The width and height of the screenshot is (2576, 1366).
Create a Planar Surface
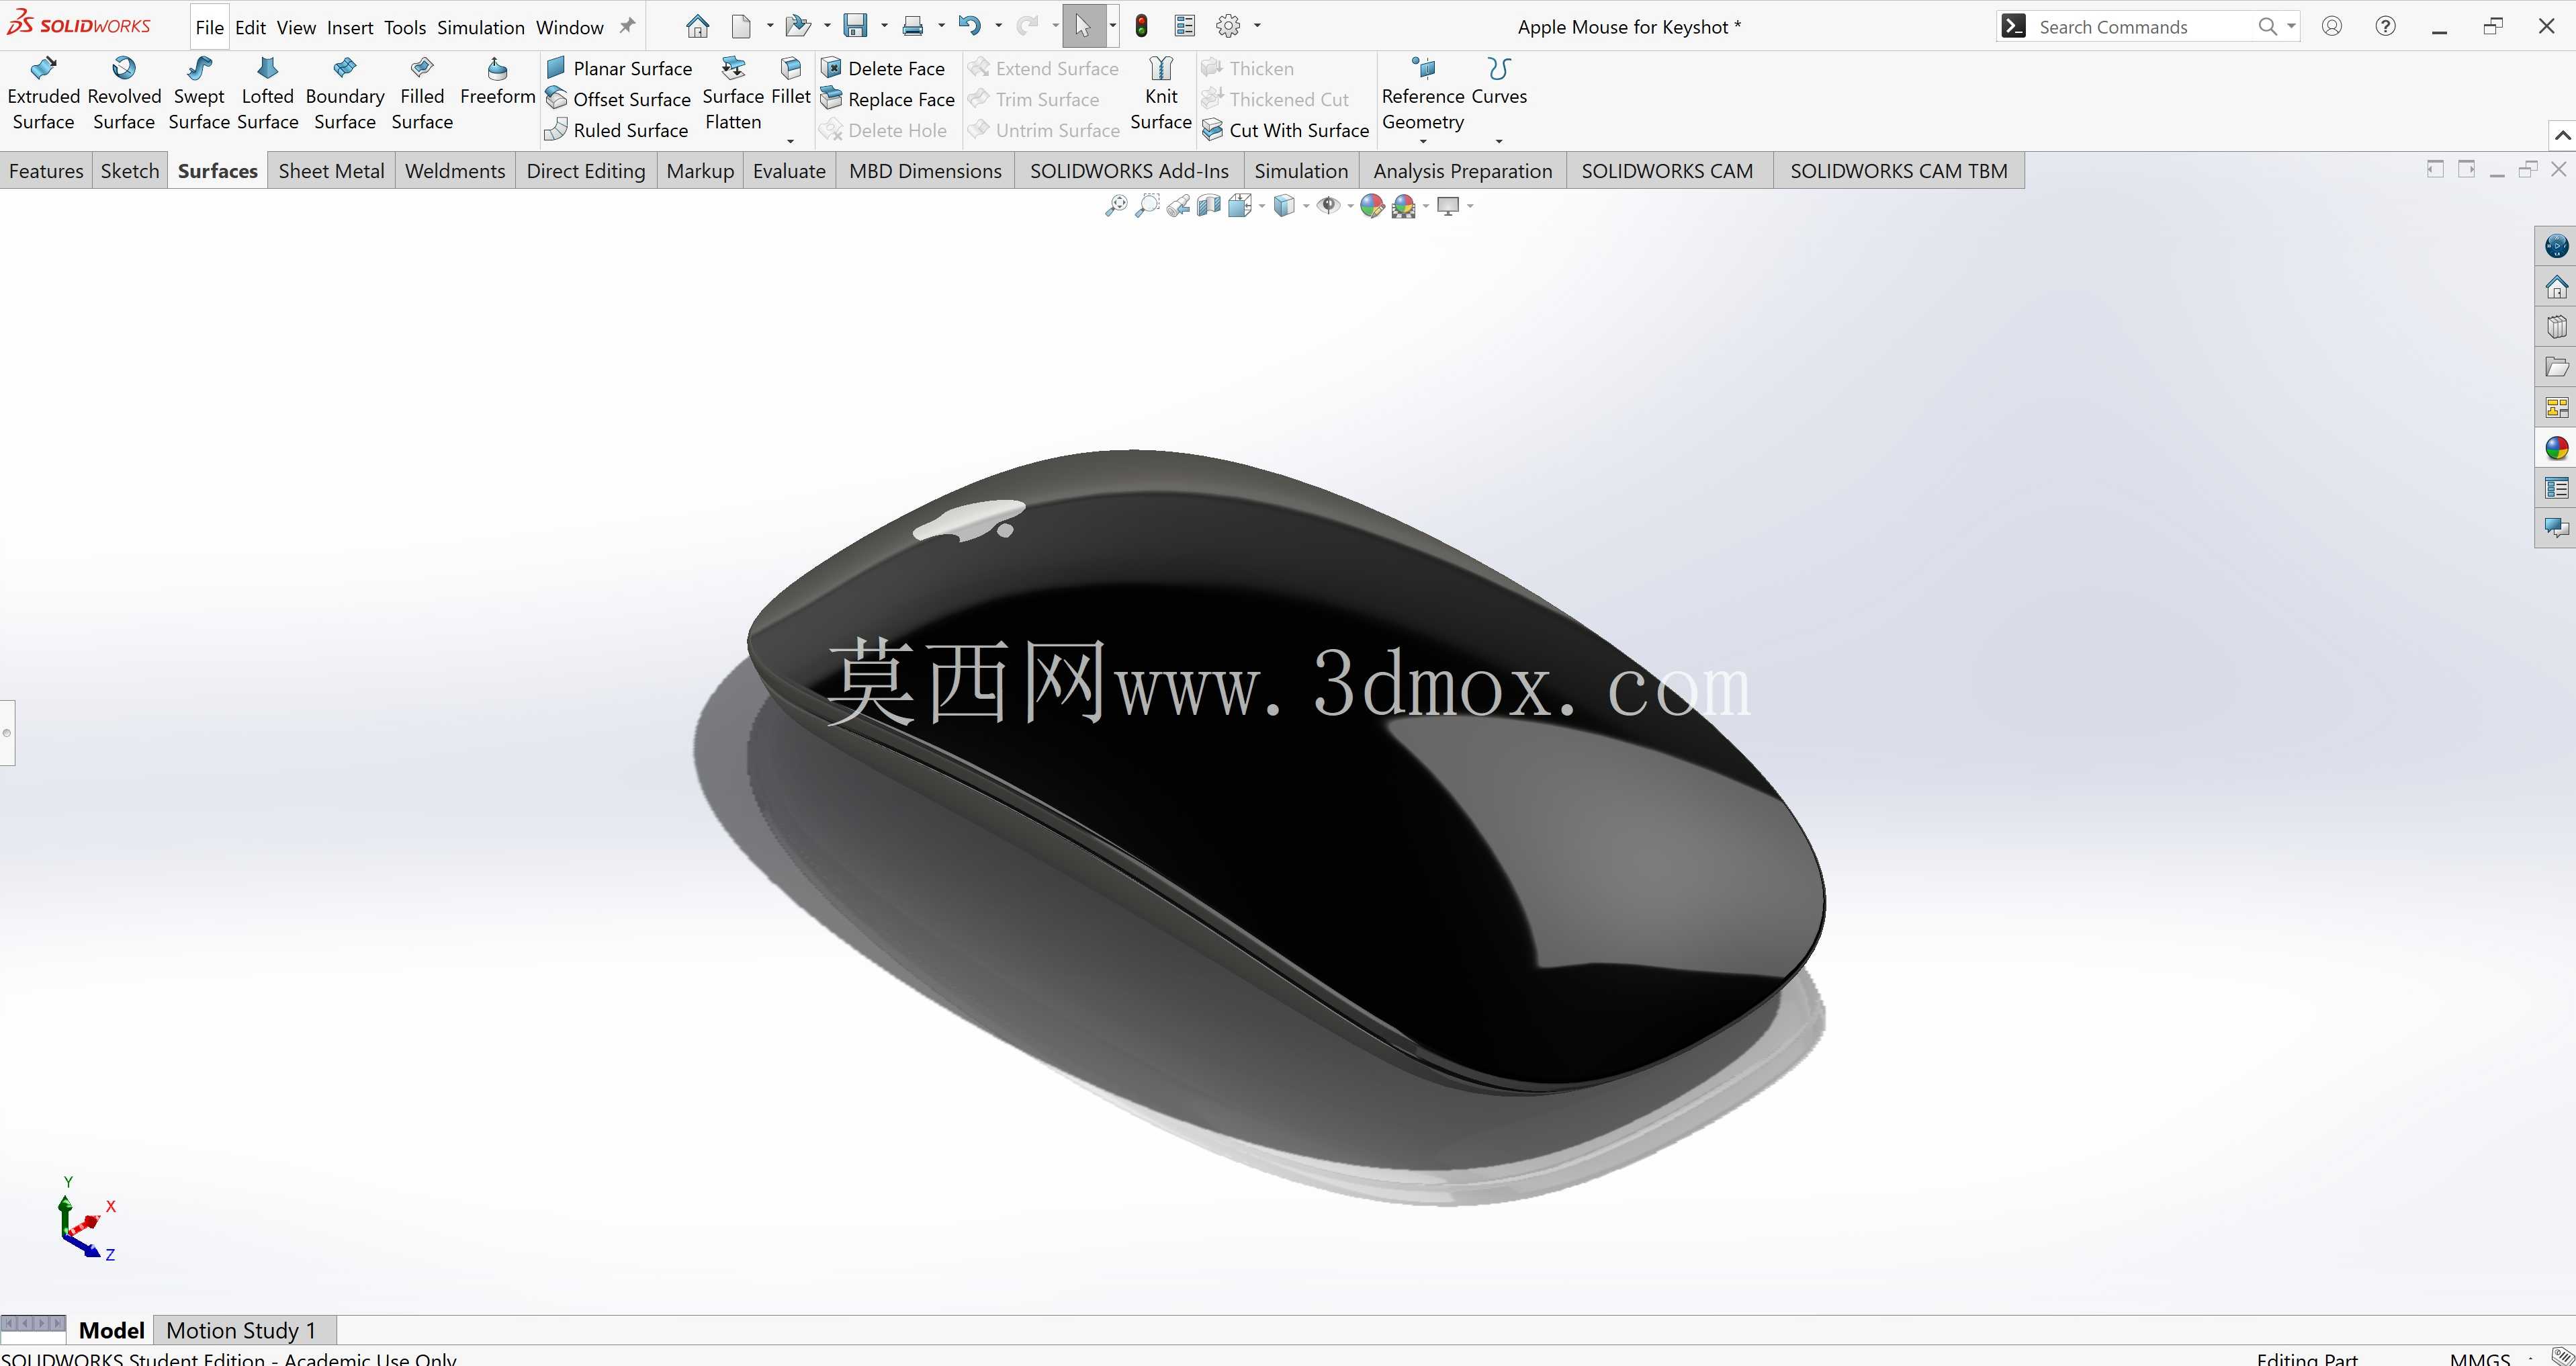point(619,68)
